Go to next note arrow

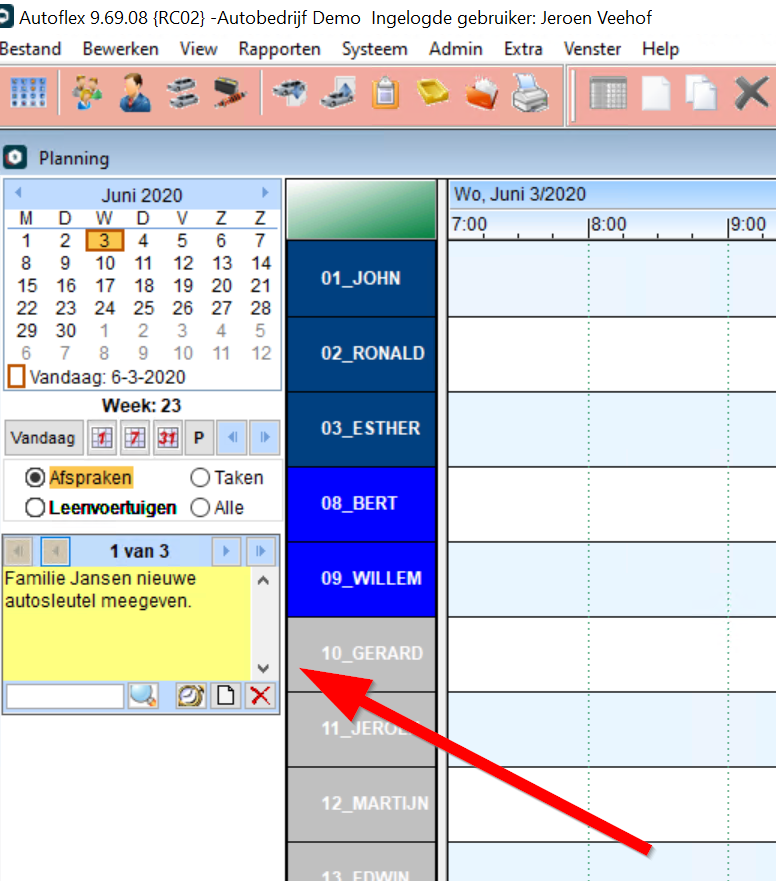tap(226, 551)
